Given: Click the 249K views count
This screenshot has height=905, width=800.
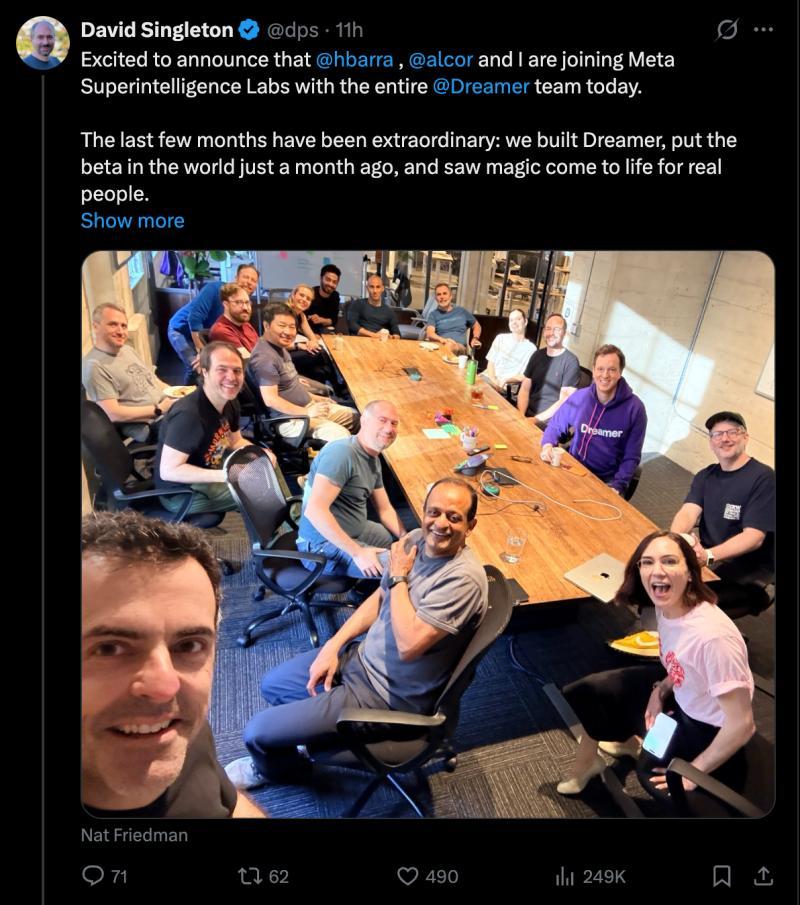Looking at the screenshot, I should [x=604, y=877].
